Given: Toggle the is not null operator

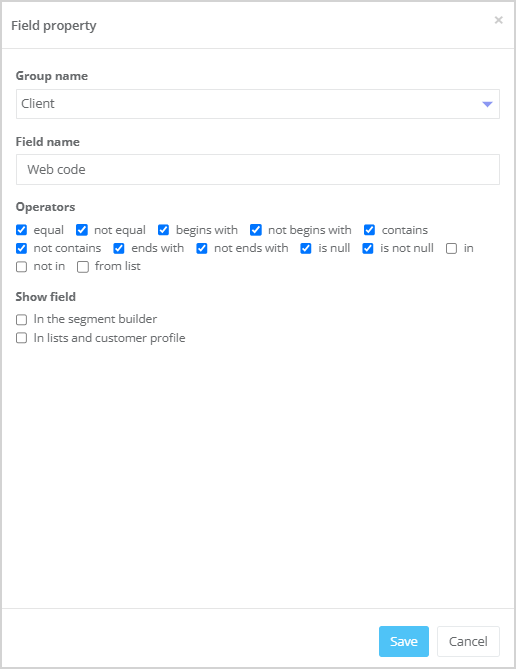Looking at the screenshot, I should (368, 248).
